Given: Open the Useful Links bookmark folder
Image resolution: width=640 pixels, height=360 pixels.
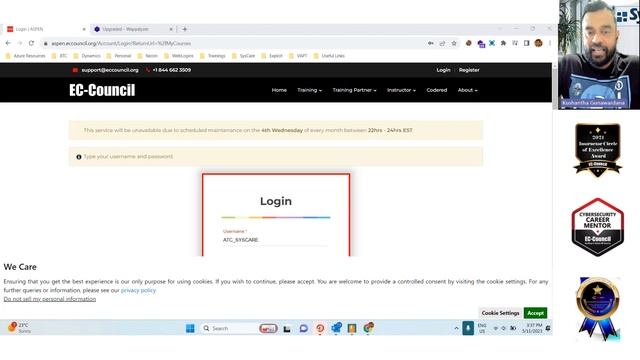Looking at the screenshot, I should (x=329, y=56).
